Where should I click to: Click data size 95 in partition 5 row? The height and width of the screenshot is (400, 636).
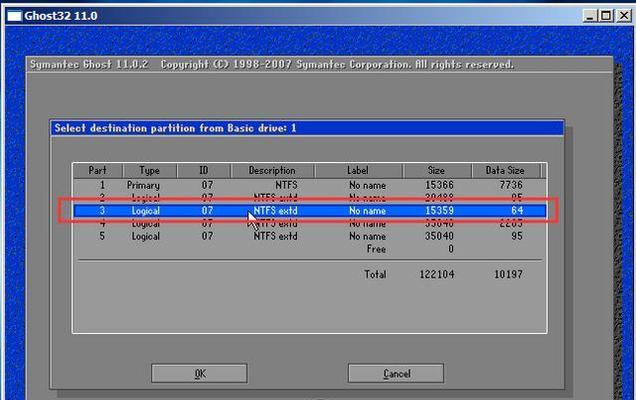click(517, 236)
